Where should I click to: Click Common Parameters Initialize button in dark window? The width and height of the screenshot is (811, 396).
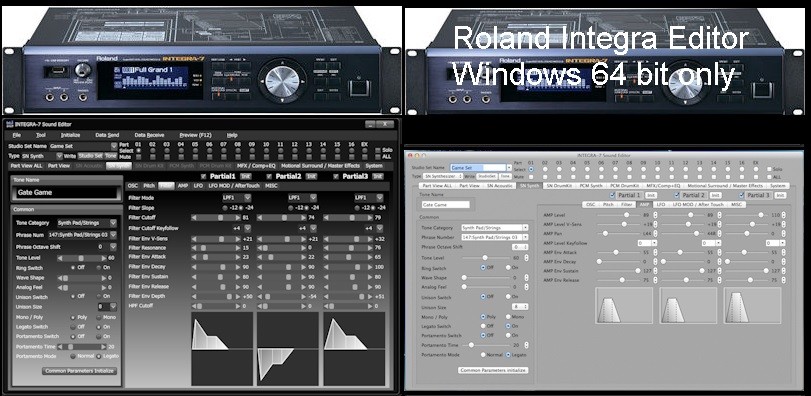[79, 371]
